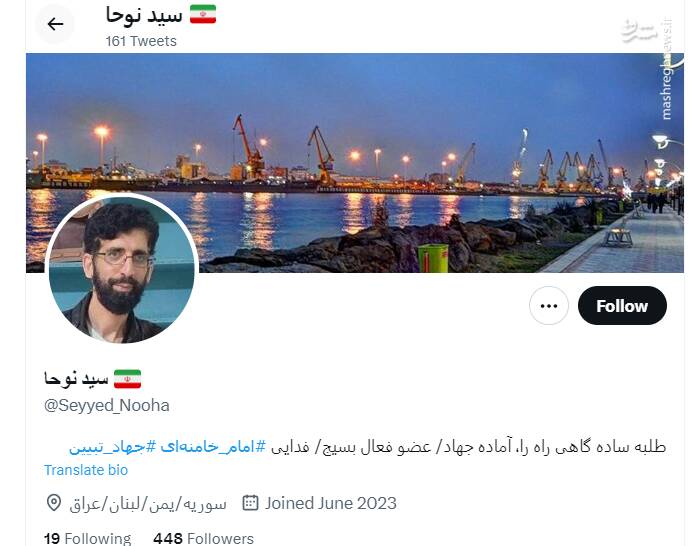View the harbor banner image

pos(355,163)
